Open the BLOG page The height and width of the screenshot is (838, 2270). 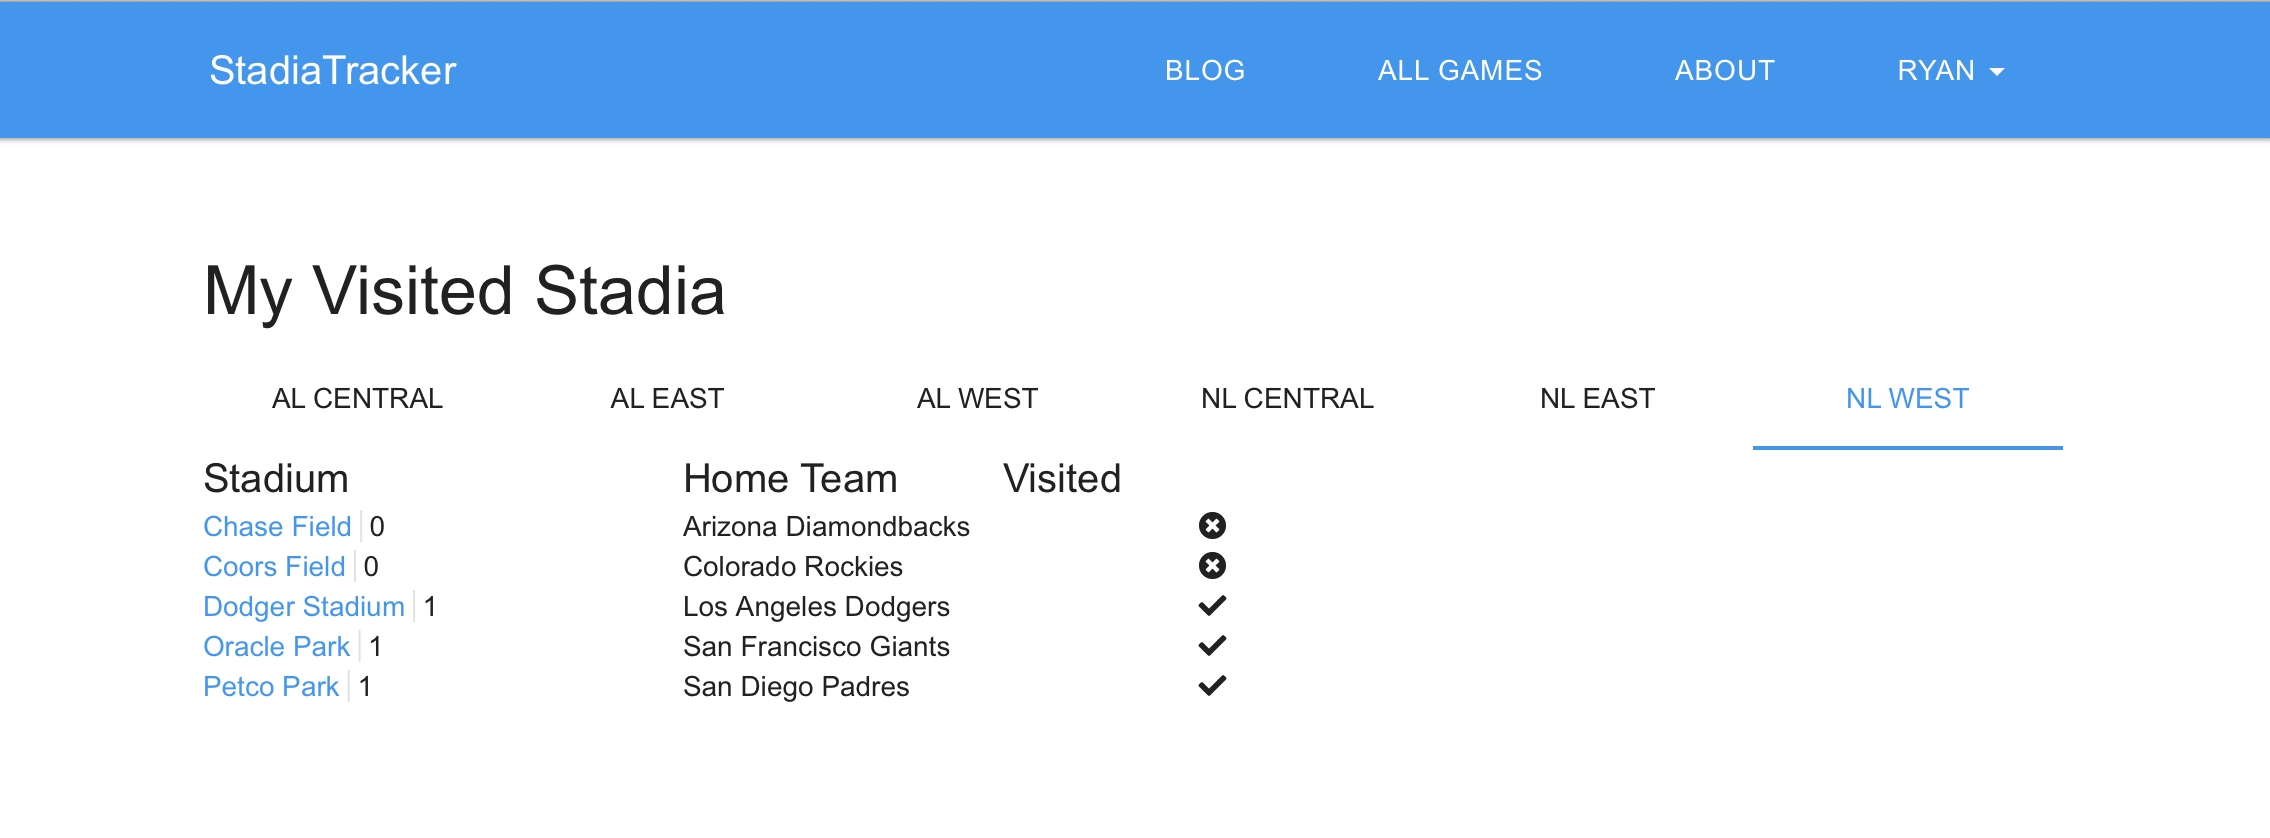pos(1203,70)
